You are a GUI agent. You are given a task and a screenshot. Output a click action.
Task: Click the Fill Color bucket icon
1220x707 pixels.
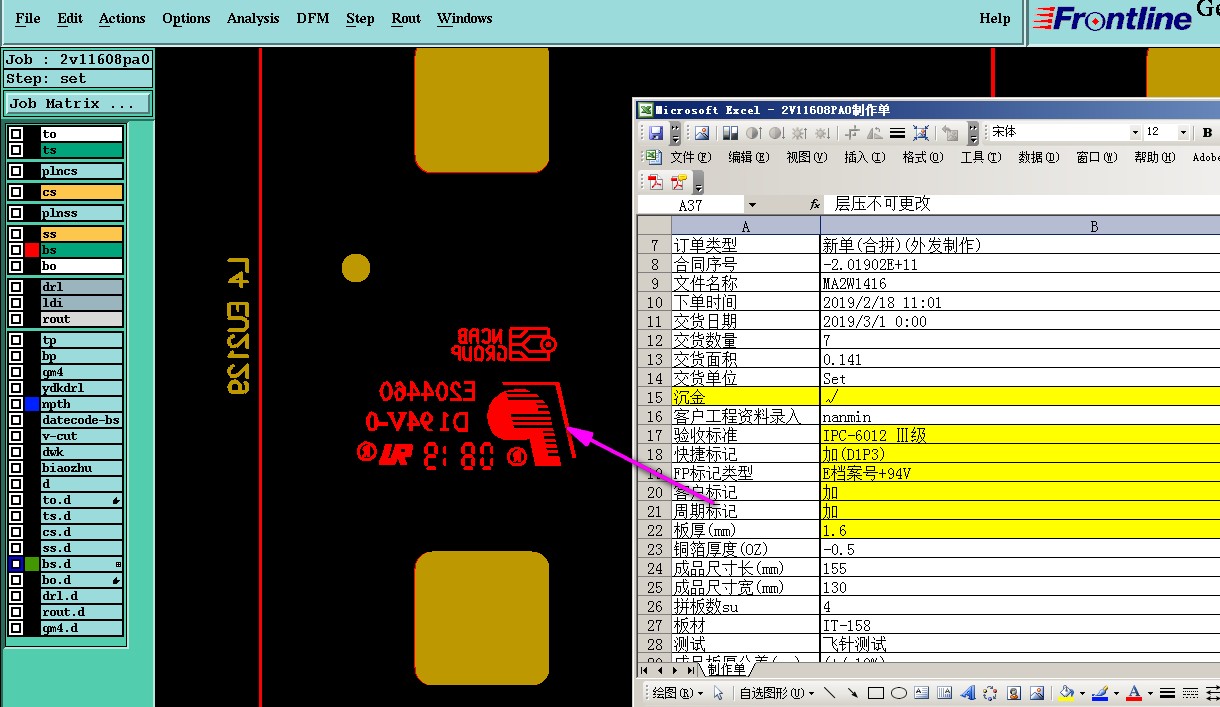coord(1065,693)
